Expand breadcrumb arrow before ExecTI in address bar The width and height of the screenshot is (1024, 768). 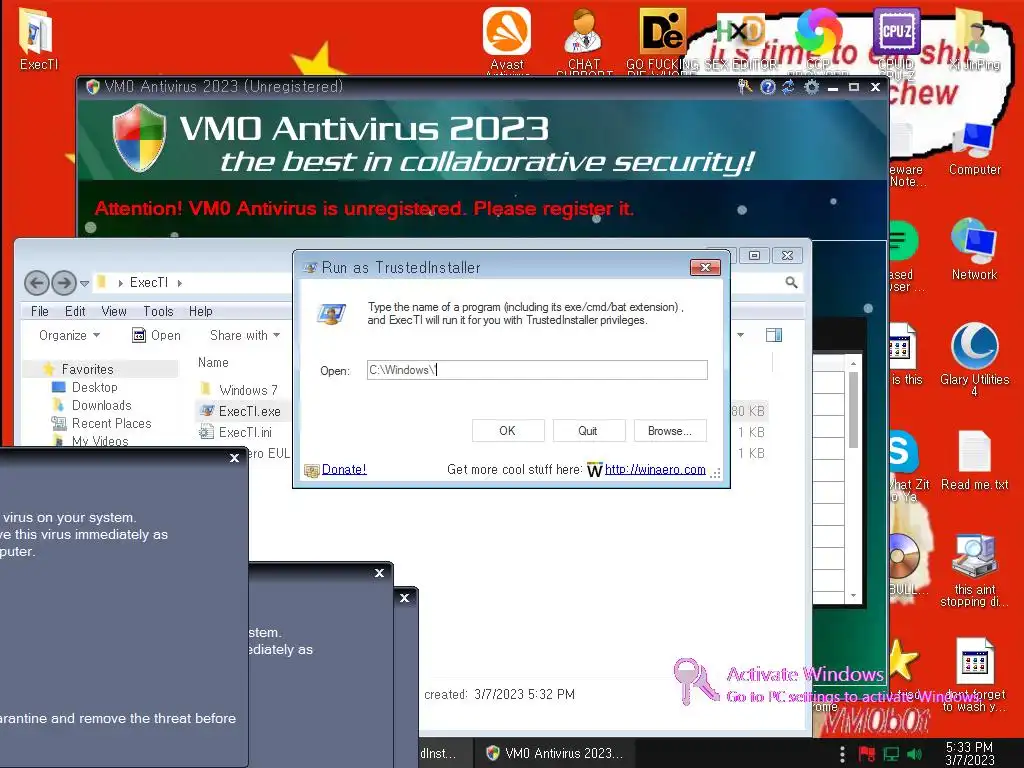coord(121,283)
